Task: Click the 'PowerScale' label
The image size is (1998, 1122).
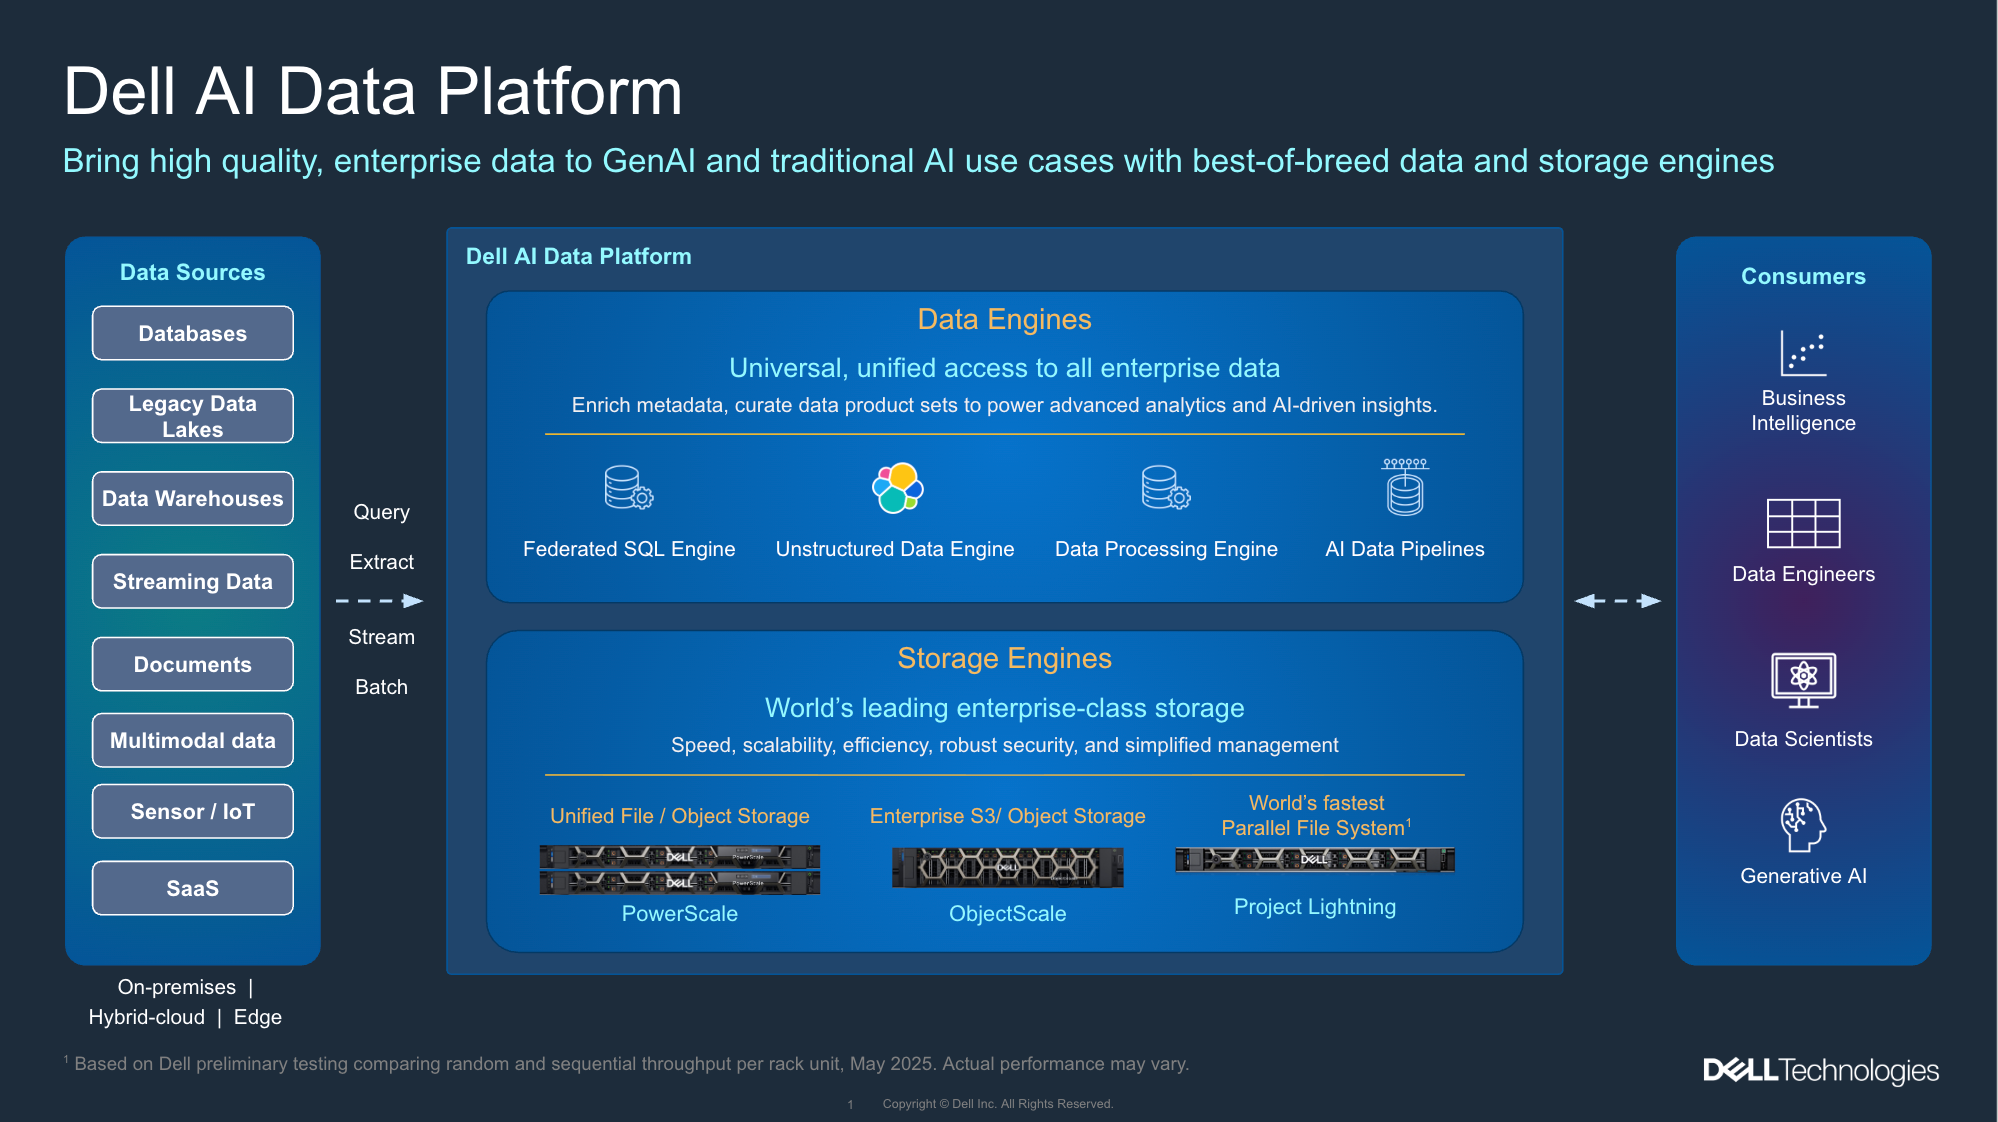Action: click(680, 914)
